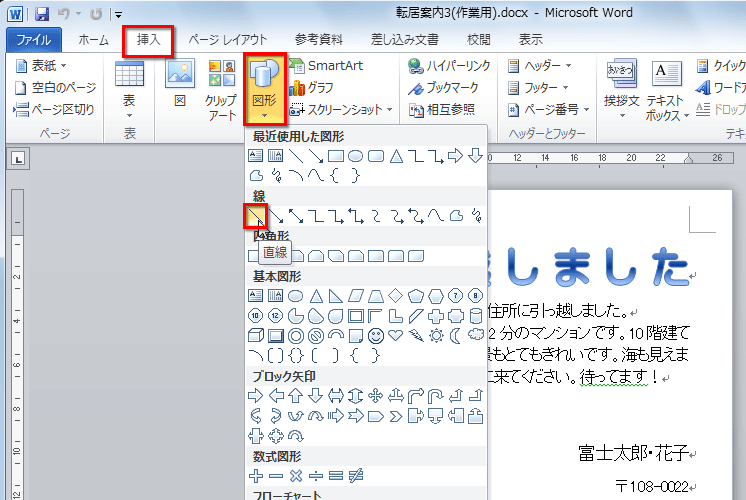
Task: Insert a 図 picture from file
Action: (180, 83)
